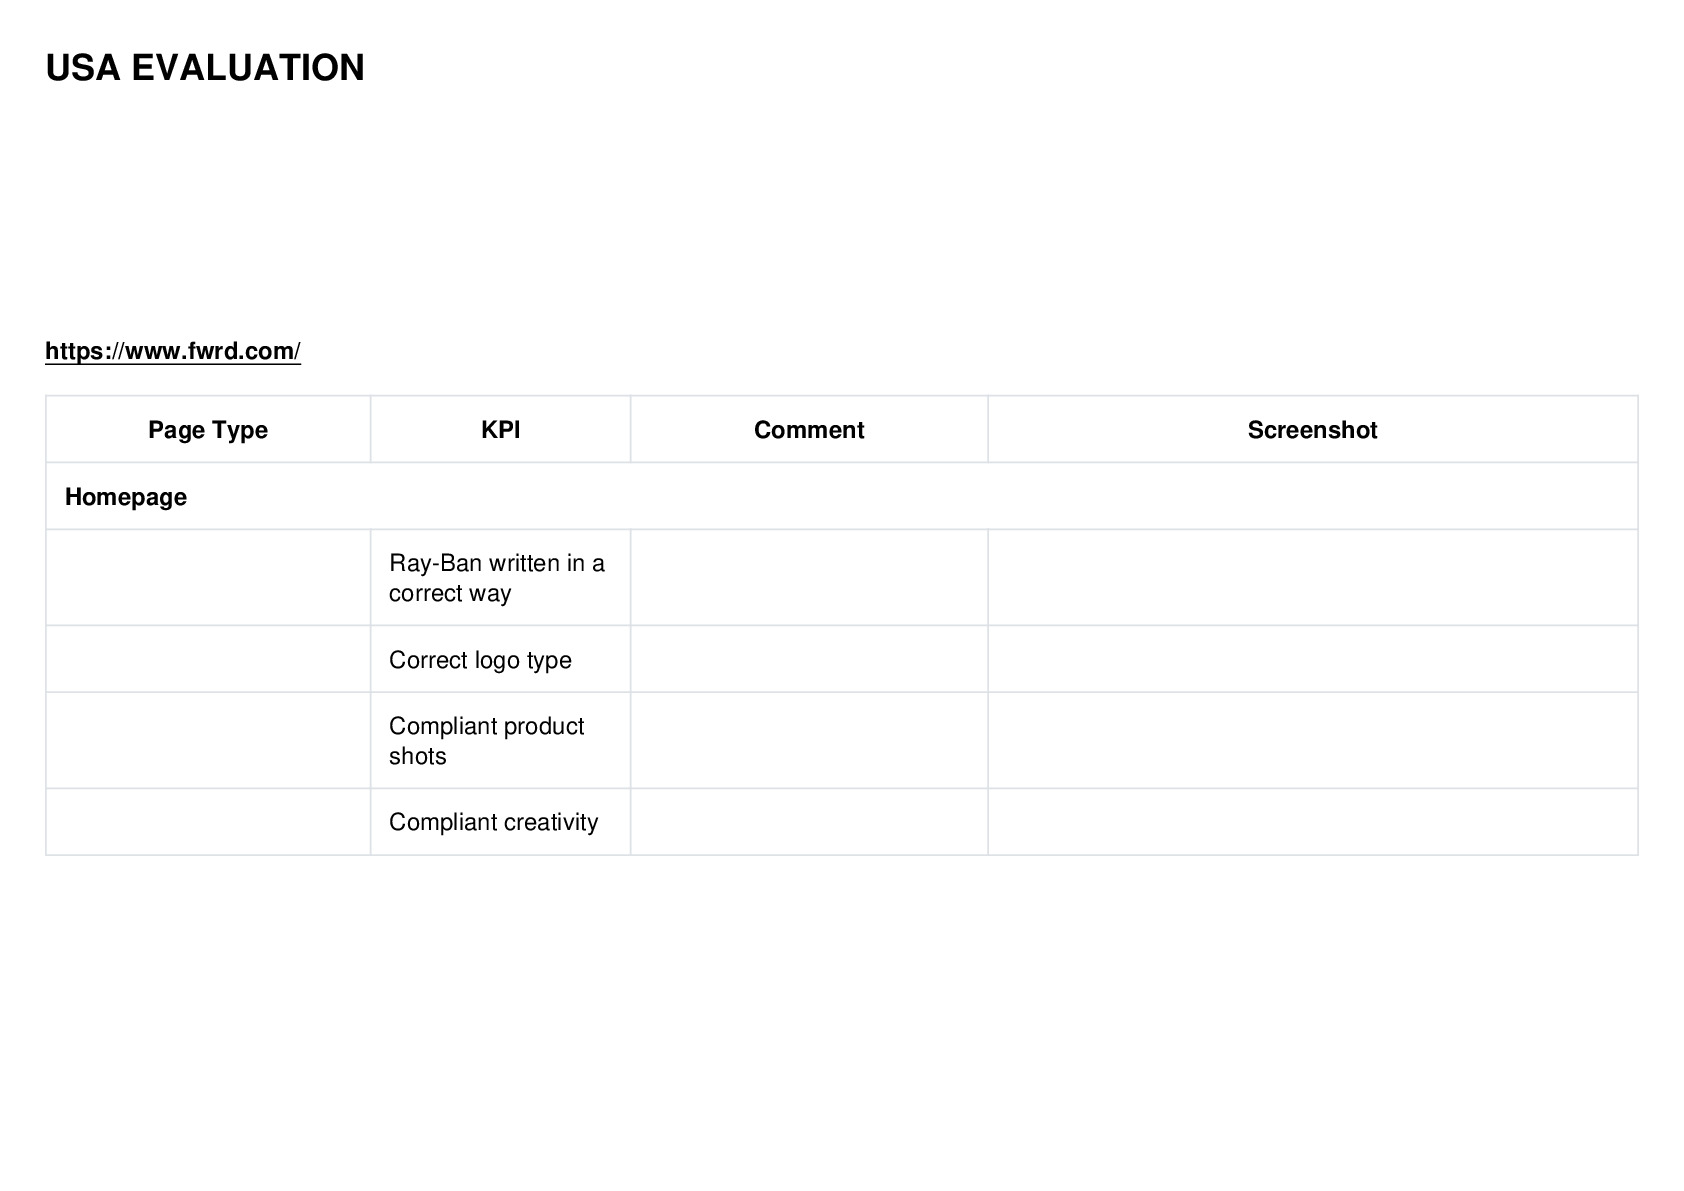Screen dimensions: 1684x1191
Task: Click the empty Screenshot cell for Compliant product shots
Action: 1313,740
